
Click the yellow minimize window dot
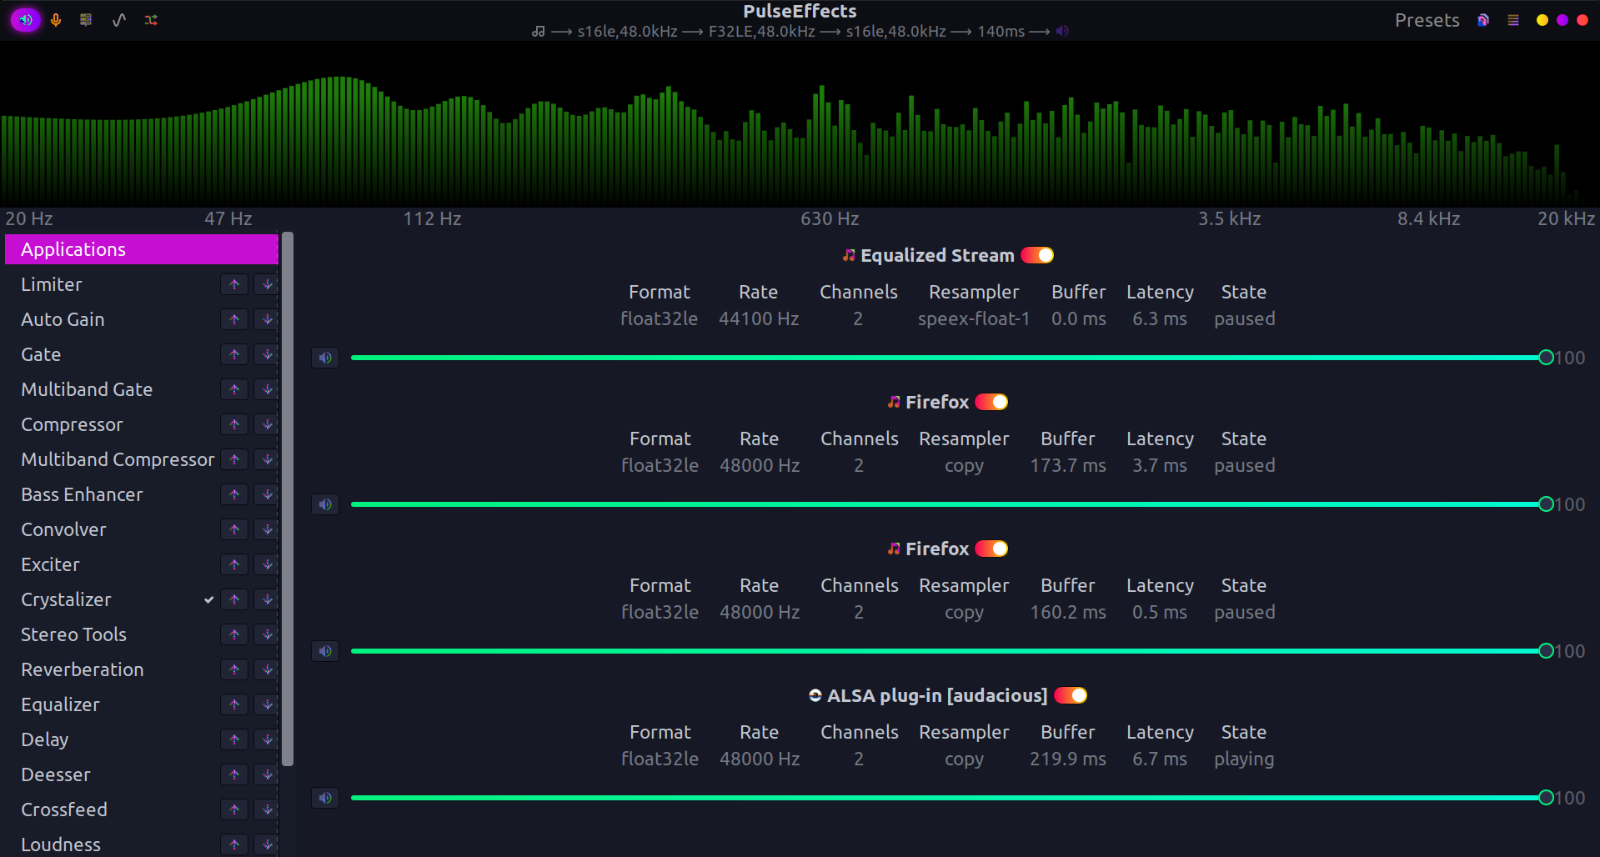1542,20
